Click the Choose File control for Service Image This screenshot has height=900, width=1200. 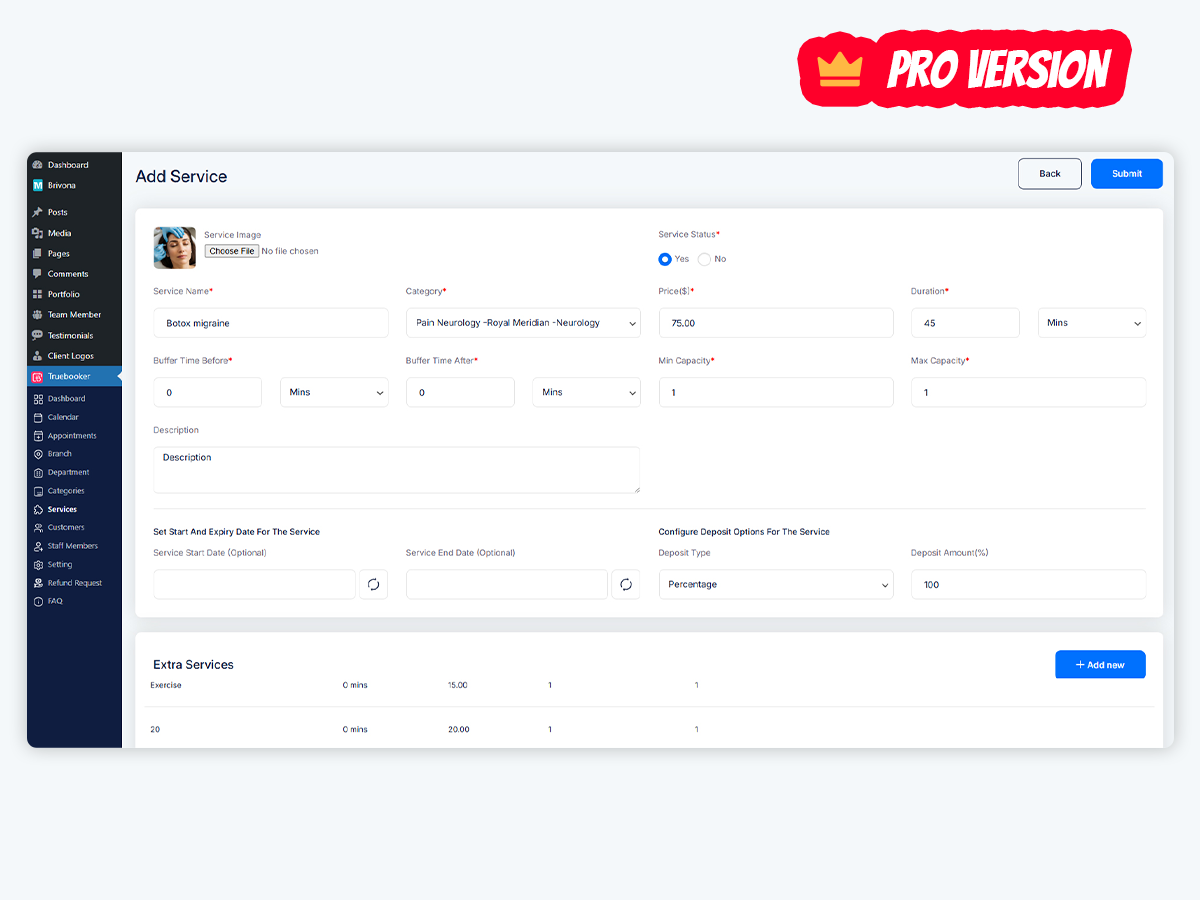pyautogui.click(x=231, y=251)
